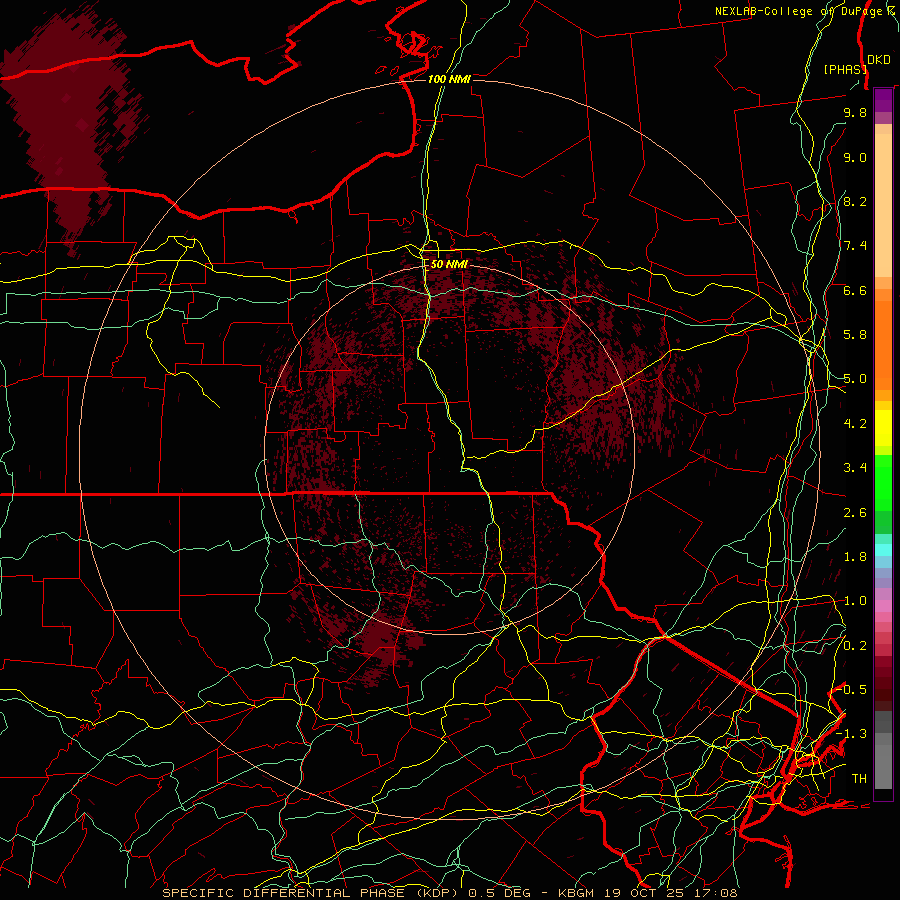Screen dimensions: 900x900
Task: Click the 100 NMI range ring label
Action: (449, 79)
